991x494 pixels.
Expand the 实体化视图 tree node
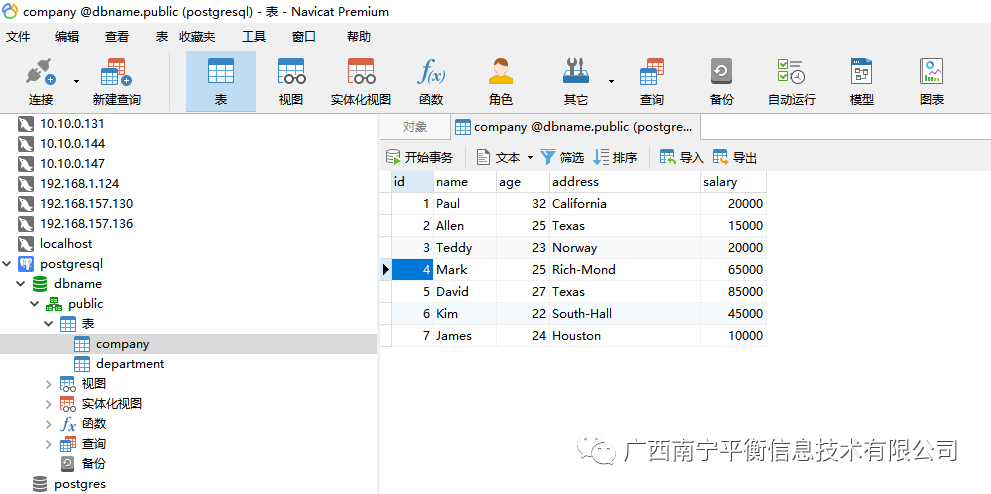[49, 404]
